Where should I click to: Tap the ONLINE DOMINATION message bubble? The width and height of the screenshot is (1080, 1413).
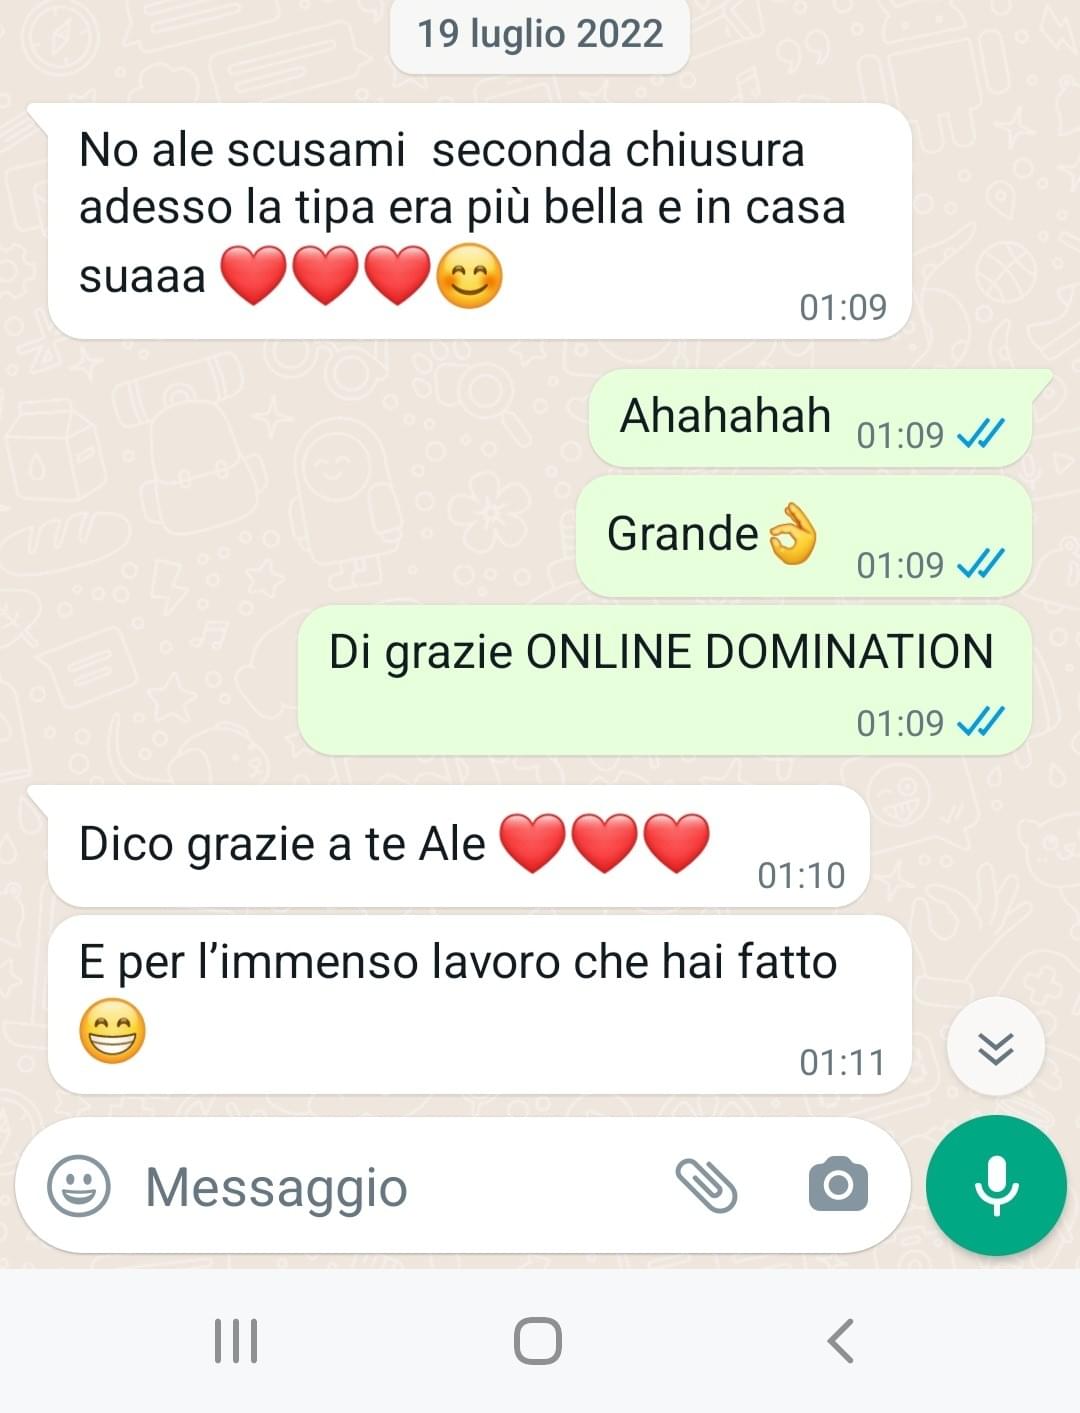[x=665, y=680]
